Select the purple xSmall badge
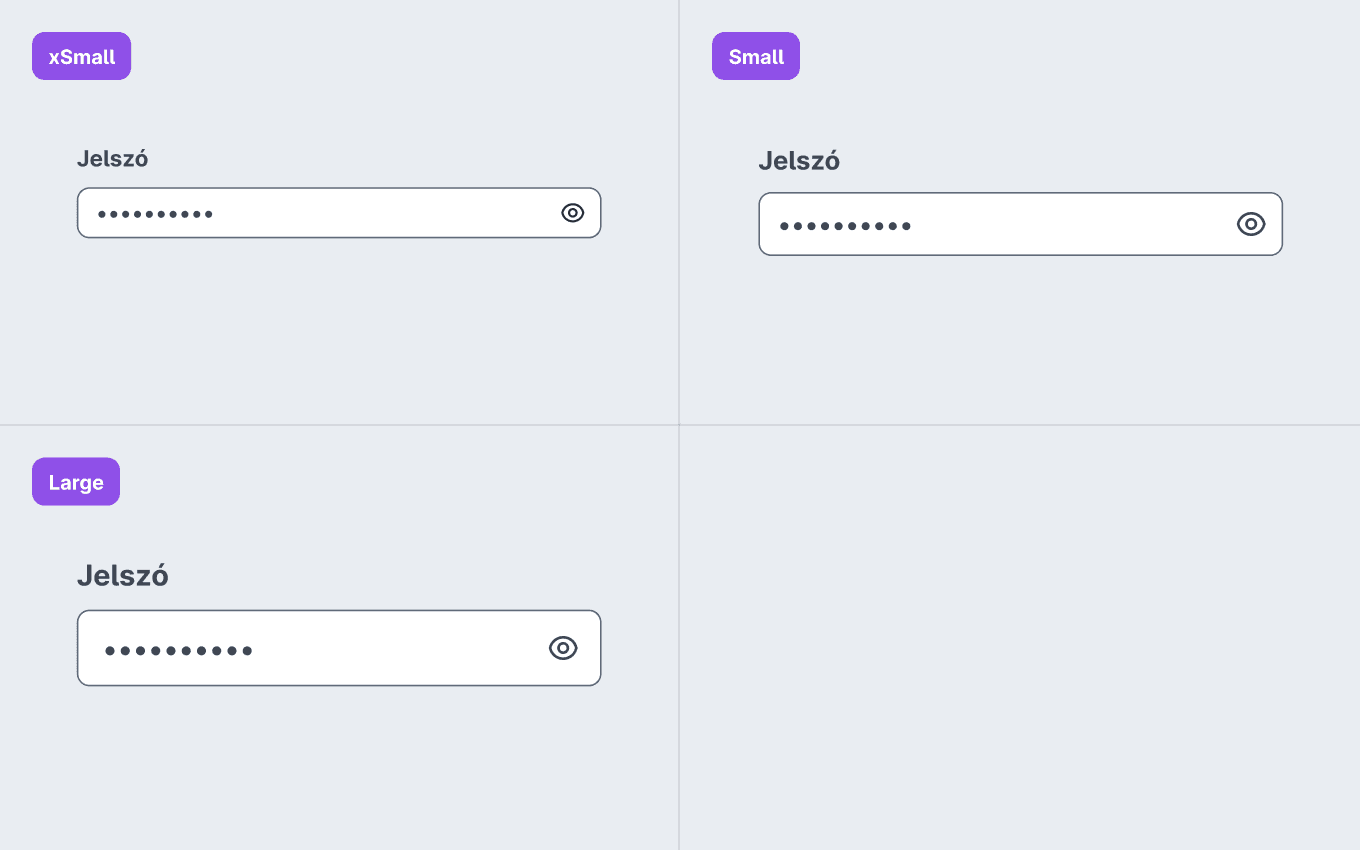The height and width of the screenshot is (850, 1360). [81, 56]
